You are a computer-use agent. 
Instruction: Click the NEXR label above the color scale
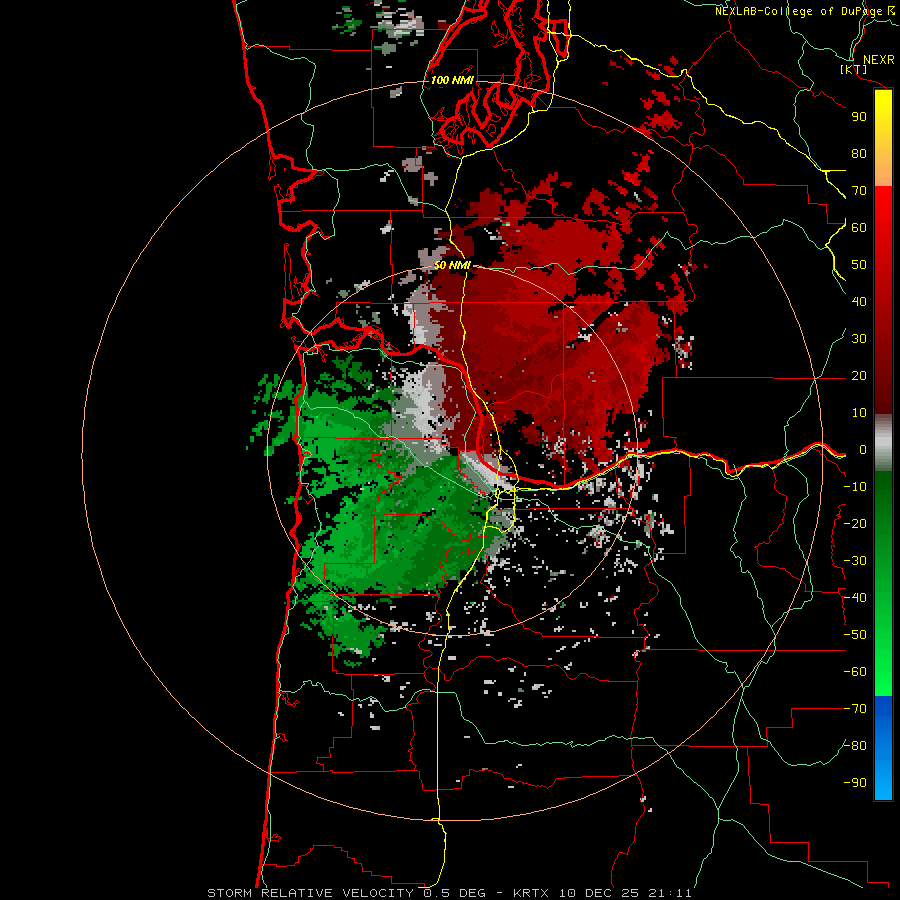879,60
